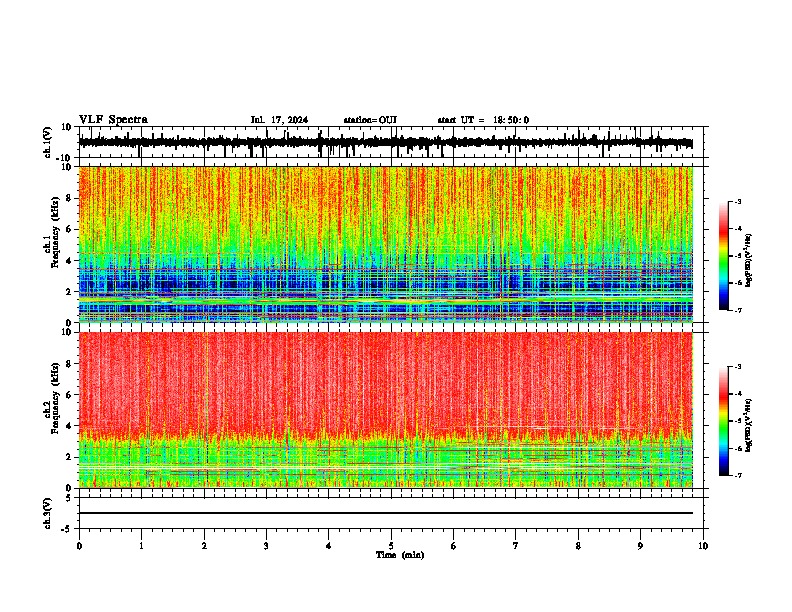Click the ch.1 spectrogram plot

tap(386, 244)
